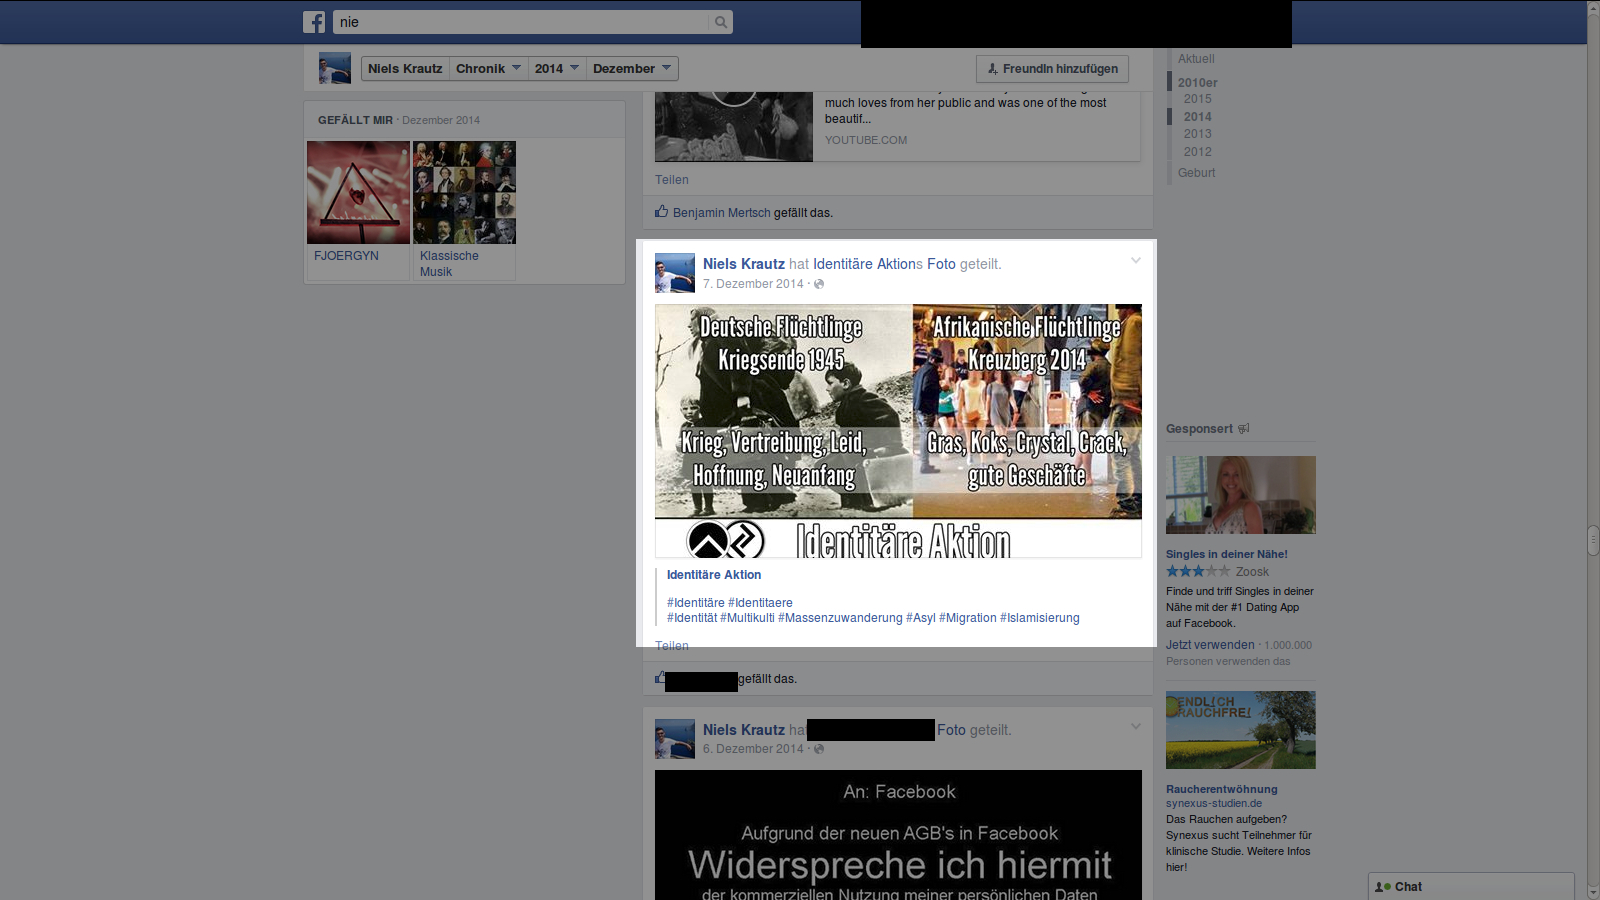1600x900 pixels.
Task: Click Identitäre Aktion caption link below image
Action: pyautogui.click(x=714, y=575)
